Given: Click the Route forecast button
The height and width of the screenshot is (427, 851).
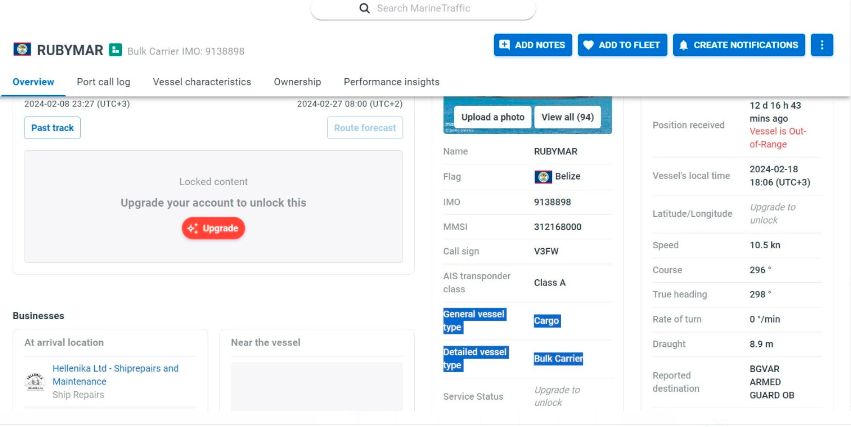Looking at the screenshot, I should (x=365, y=128).
